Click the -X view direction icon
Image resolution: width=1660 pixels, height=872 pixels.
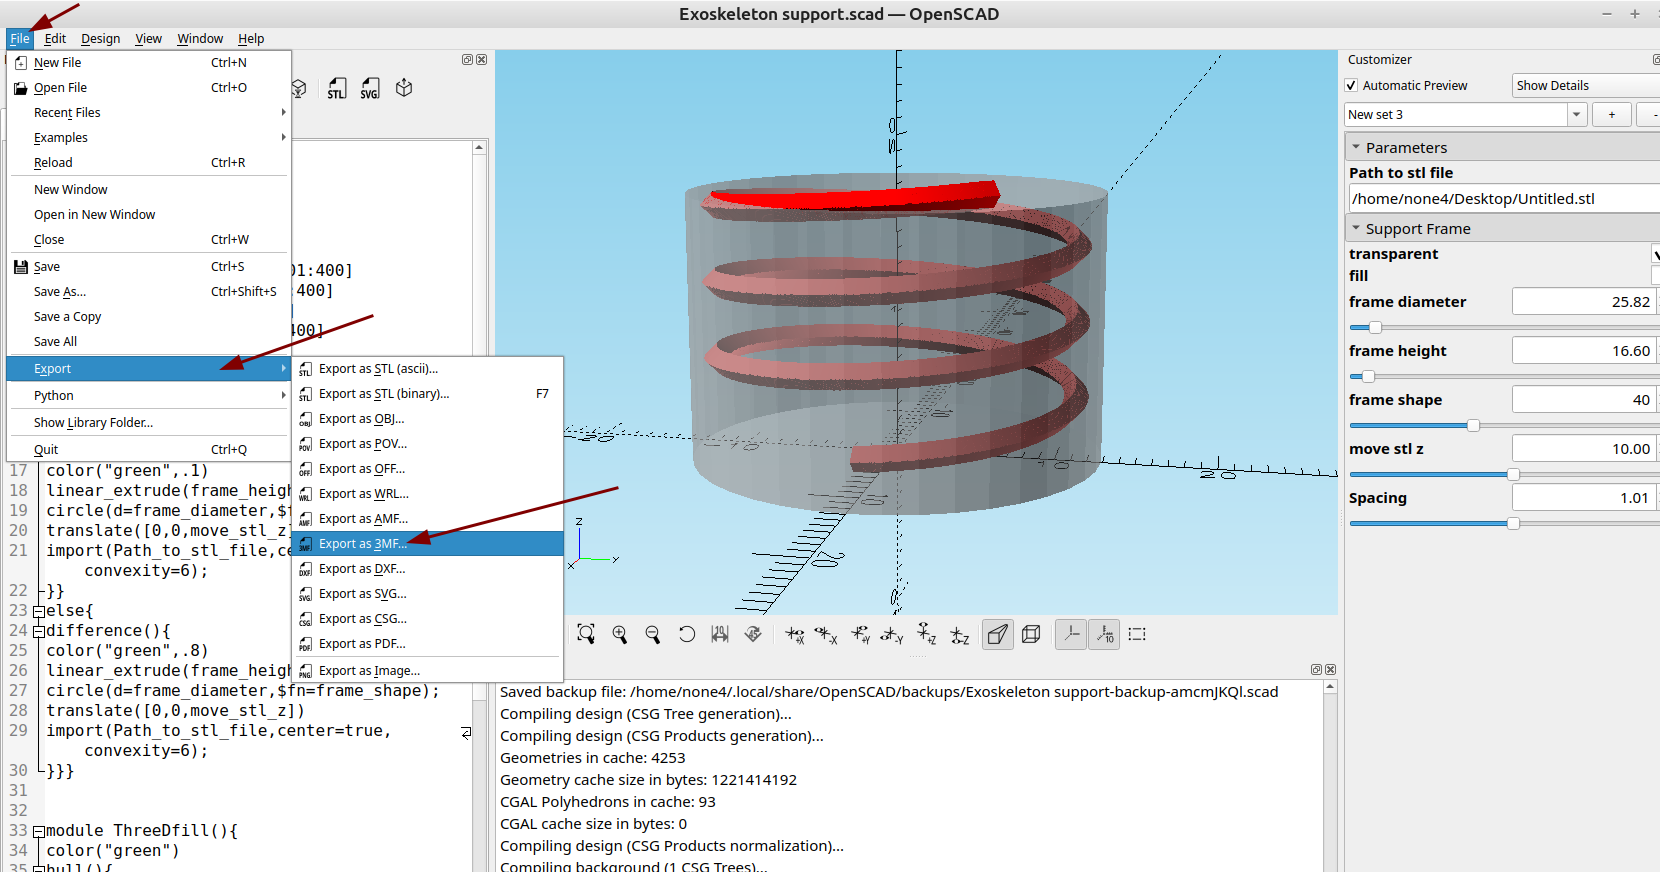point(826,635)
